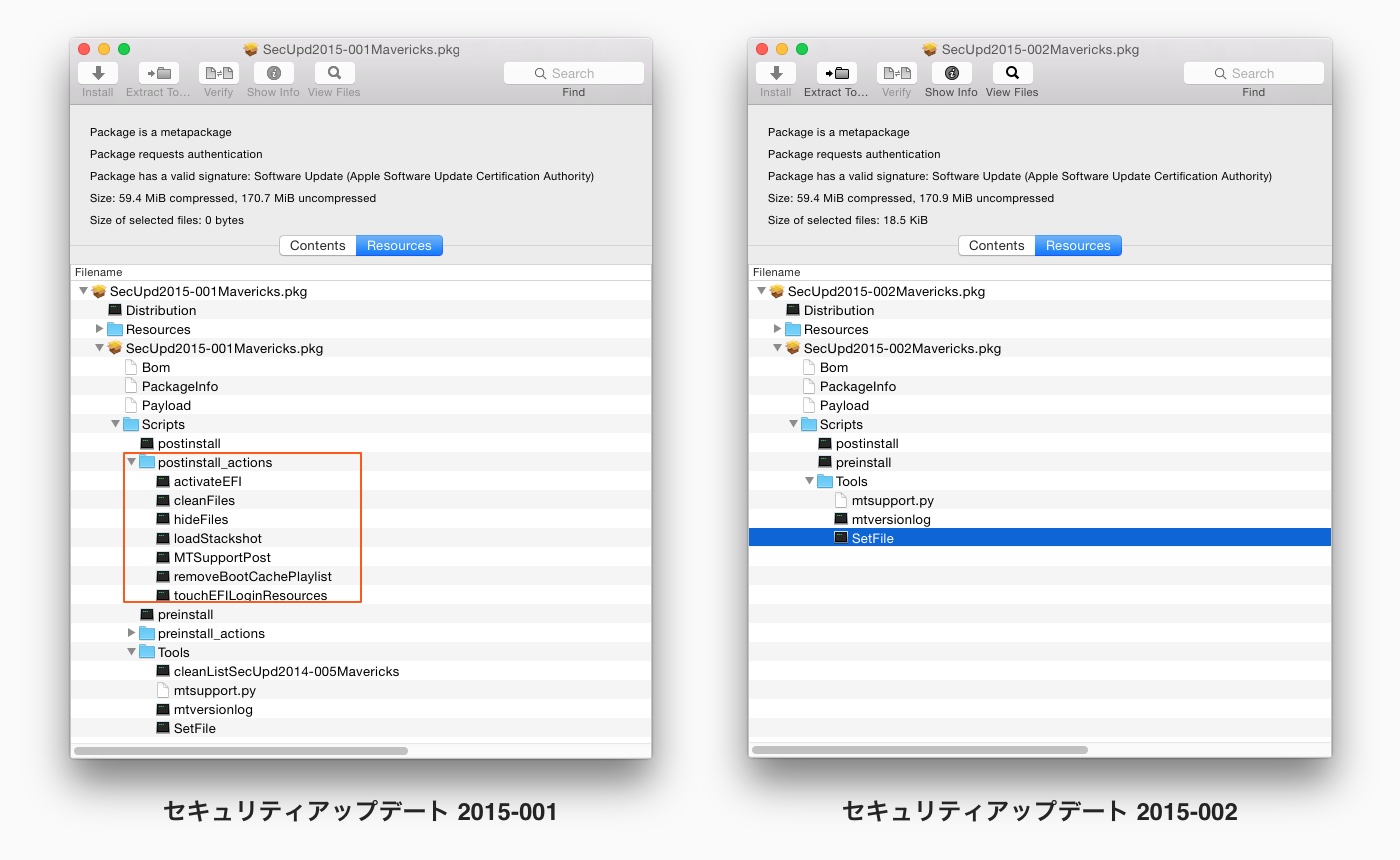This screenshot has height=860, width=1400.
Task: Click highlighted SetFile icon in 2015-002 window
Action: [841, 538]
